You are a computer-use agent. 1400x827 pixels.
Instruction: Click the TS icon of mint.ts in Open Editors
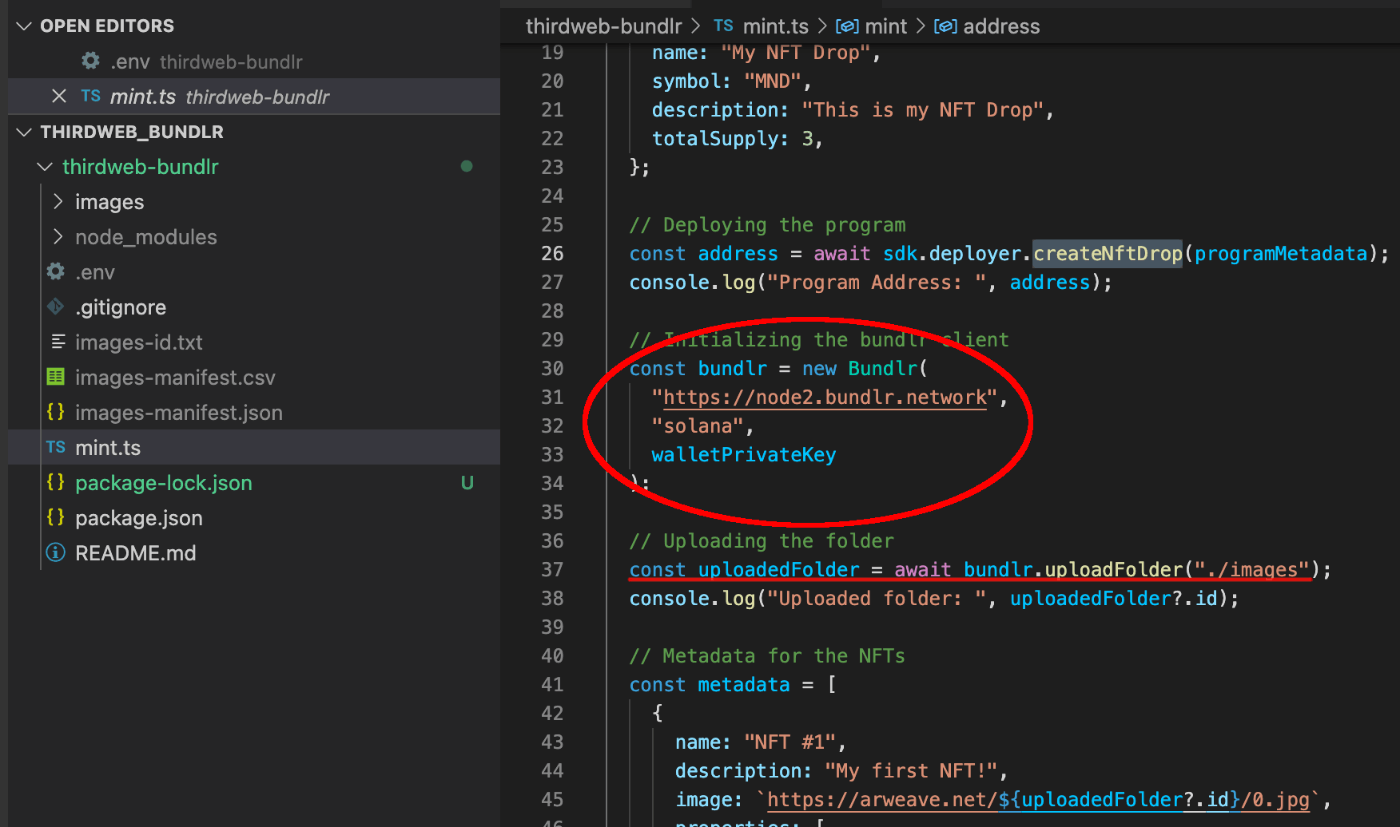[91, 97]
